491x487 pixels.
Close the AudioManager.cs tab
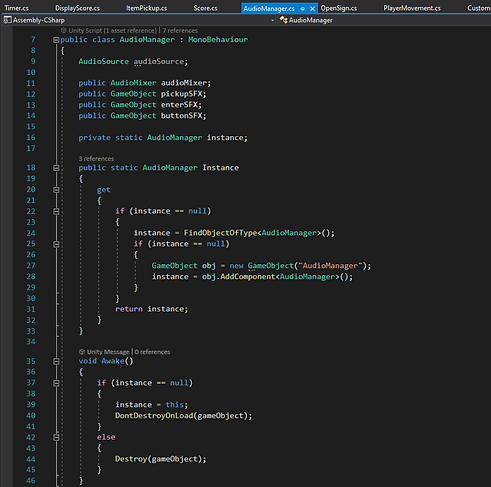312,9
